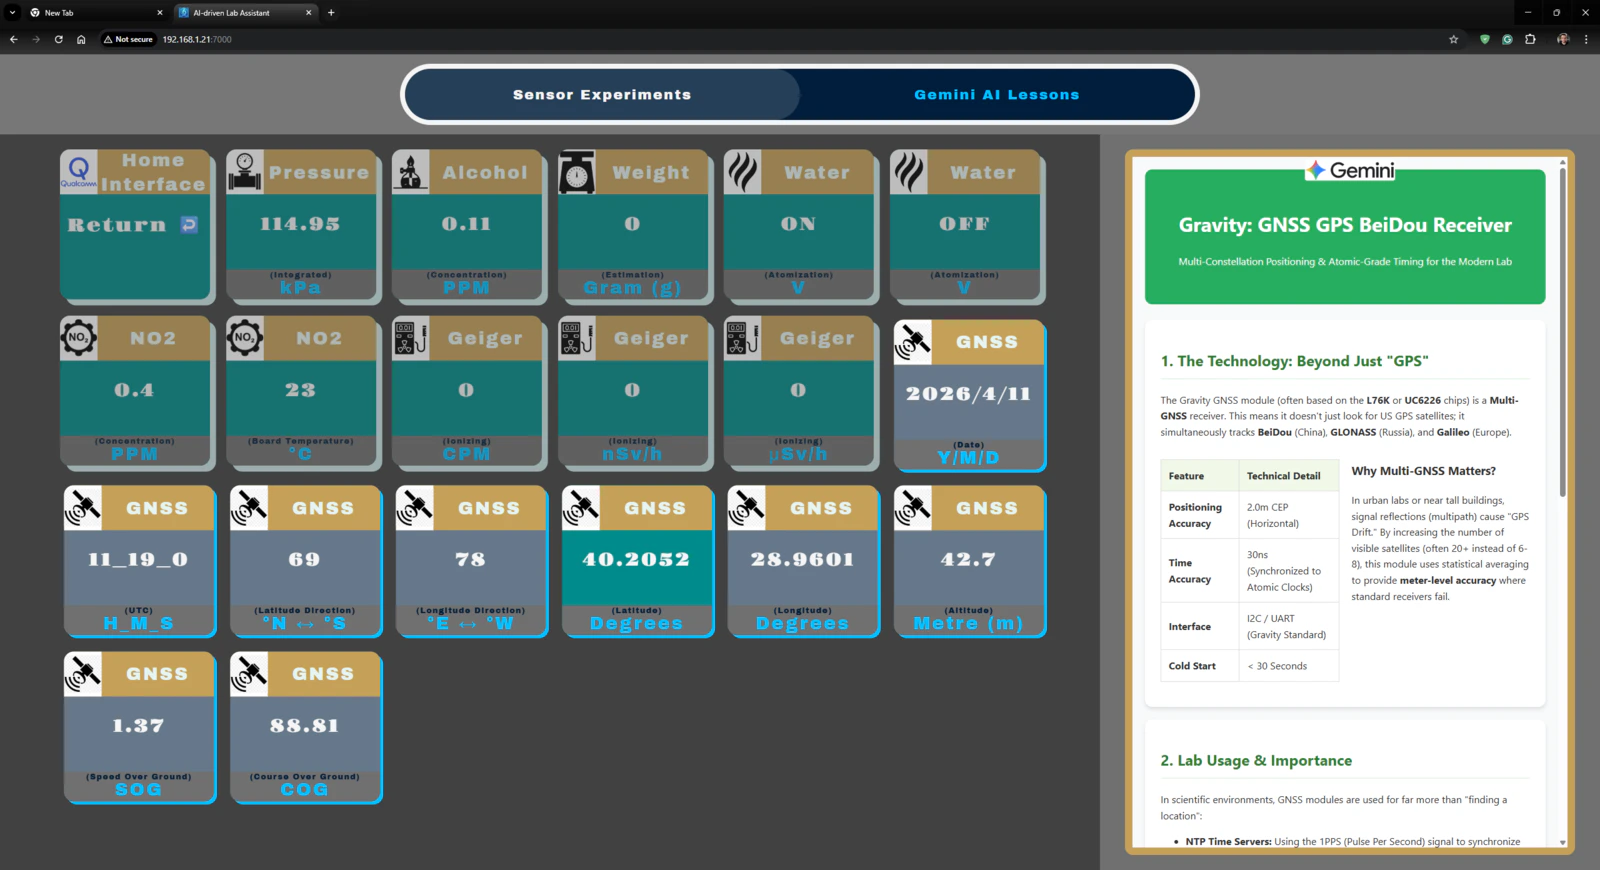This screenshot has height=870, width=1600.
Task: Reload the current page
Action: point(59,40)
